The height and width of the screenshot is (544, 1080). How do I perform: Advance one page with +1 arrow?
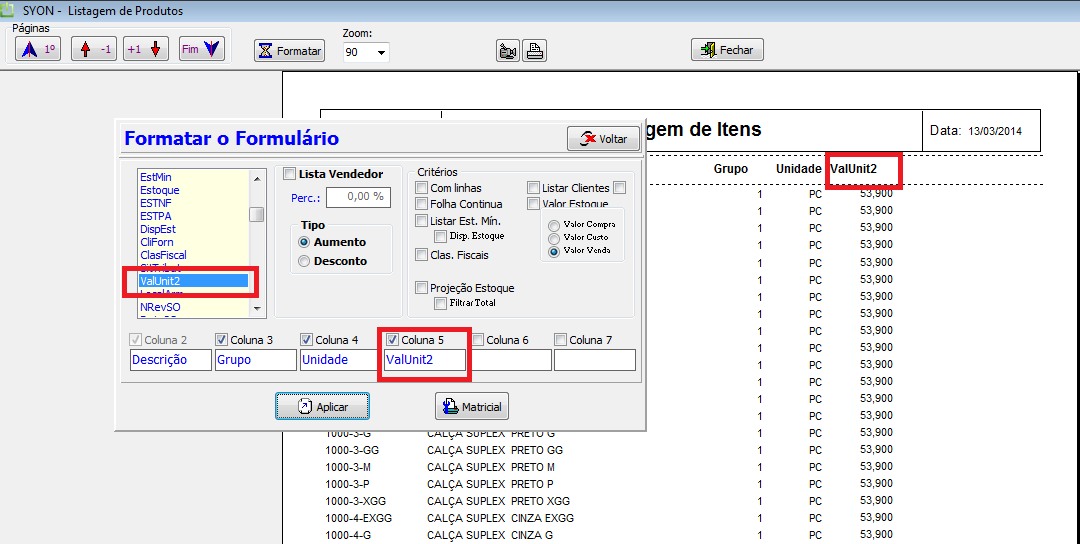point(146,49)
